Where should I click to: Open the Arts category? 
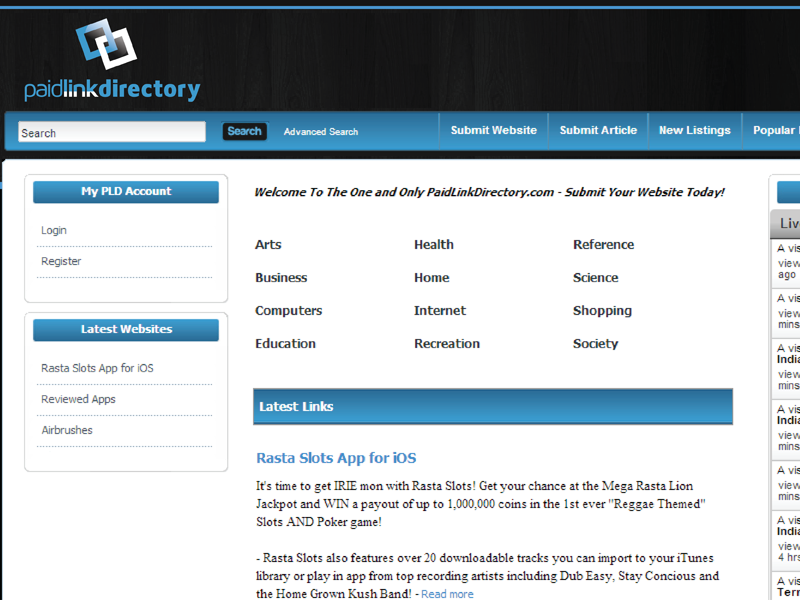tap(268, 244)
